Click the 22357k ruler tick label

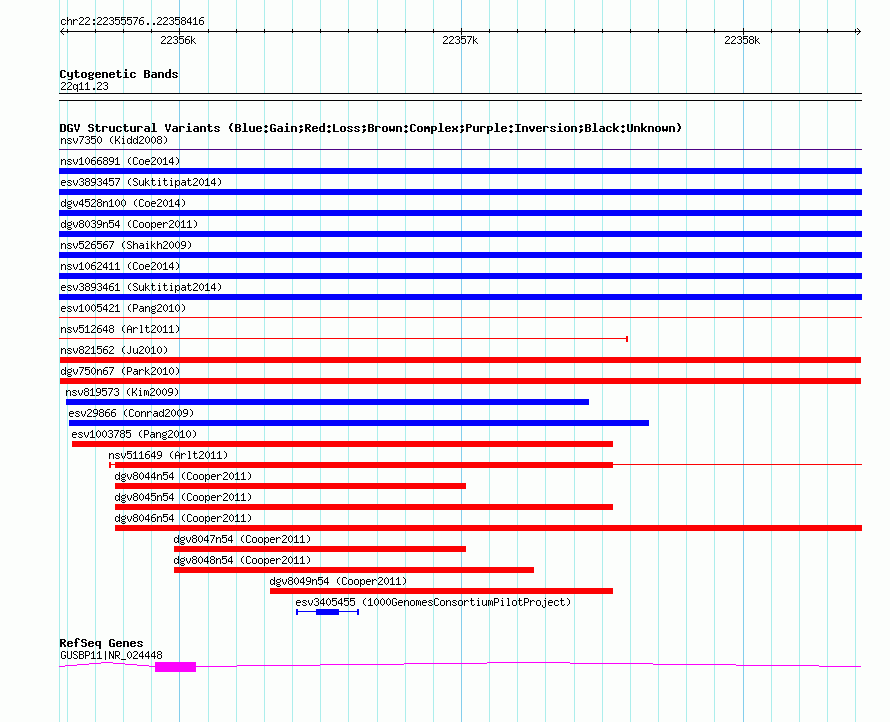(x=460, y=40)
